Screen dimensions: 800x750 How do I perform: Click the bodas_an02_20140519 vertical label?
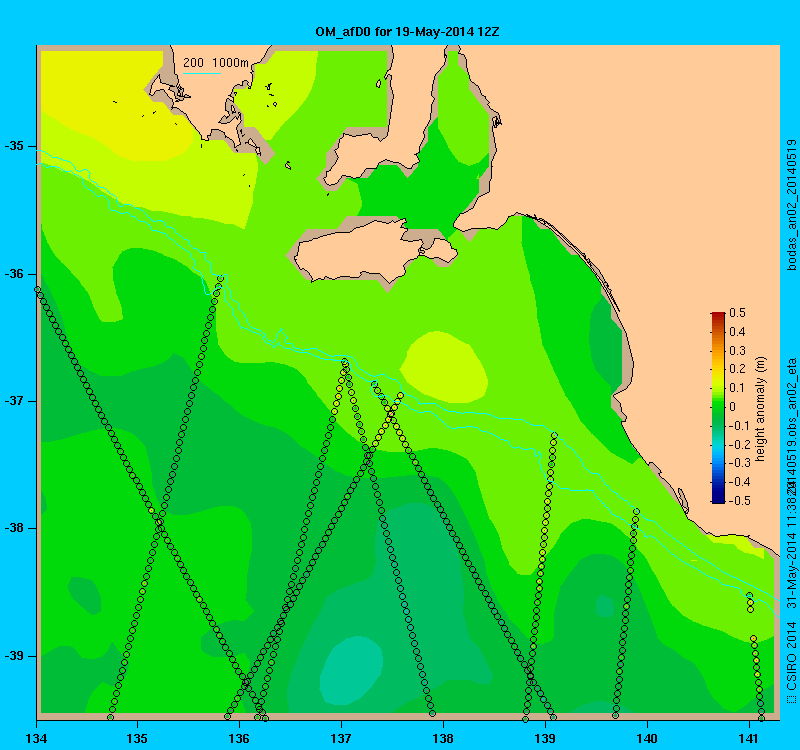(791, 205)
